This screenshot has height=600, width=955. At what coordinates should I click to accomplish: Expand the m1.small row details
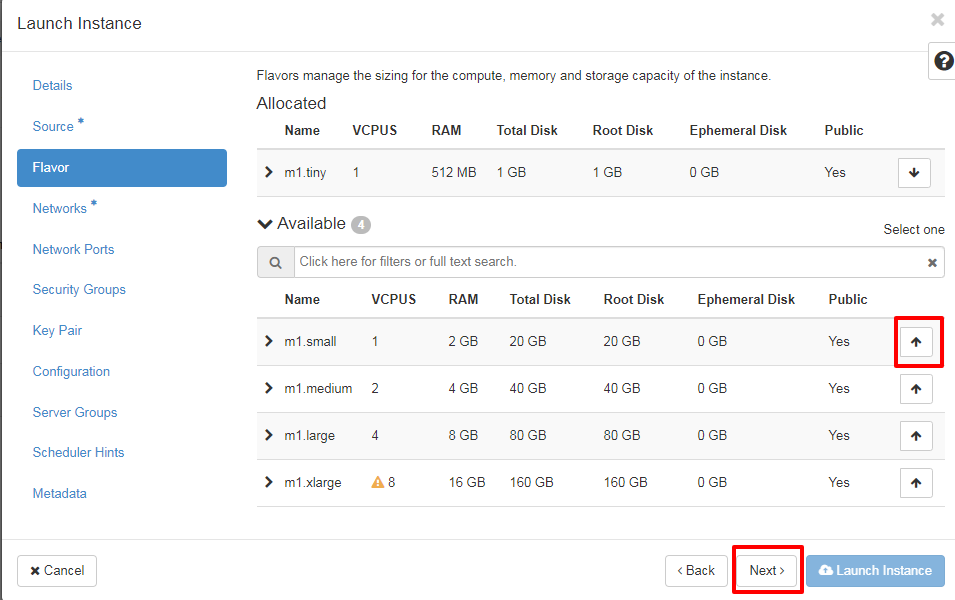tap(269, 341)
